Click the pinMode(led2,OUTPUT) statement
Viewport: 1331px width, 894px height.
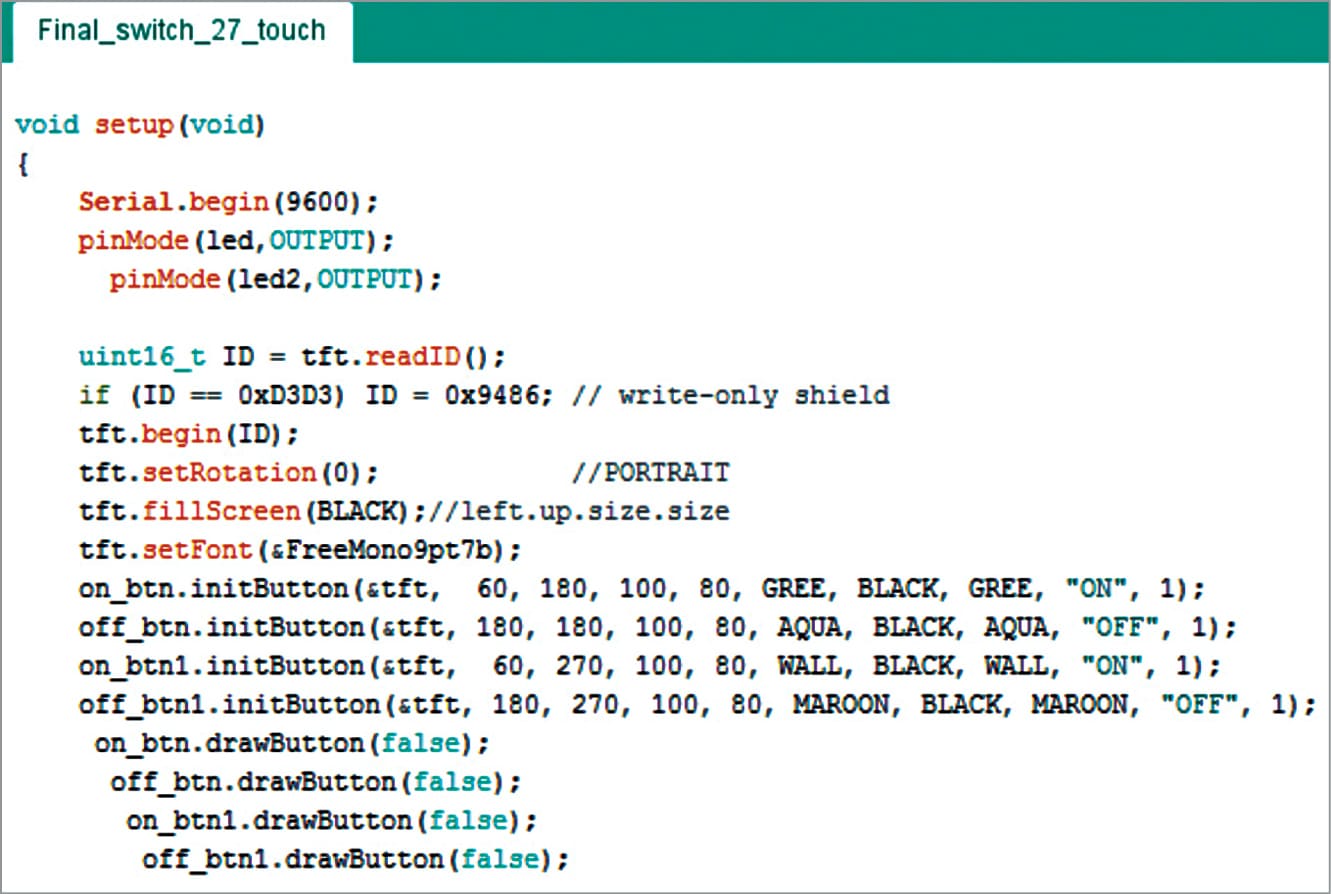[x=275, y=279]
